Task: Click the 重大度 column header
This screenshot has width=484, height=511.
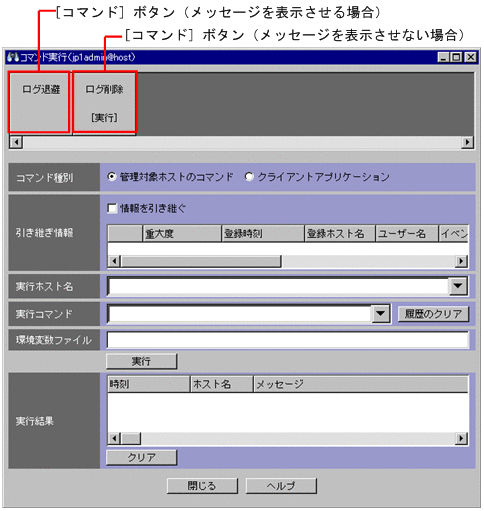Action: (182, 233)
